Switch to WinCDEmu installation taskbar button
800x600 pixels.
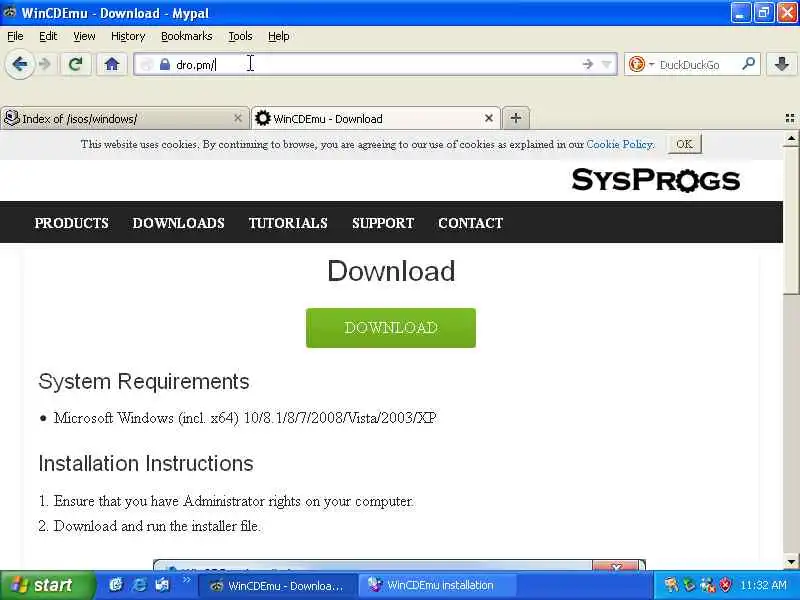pos(439,586)
